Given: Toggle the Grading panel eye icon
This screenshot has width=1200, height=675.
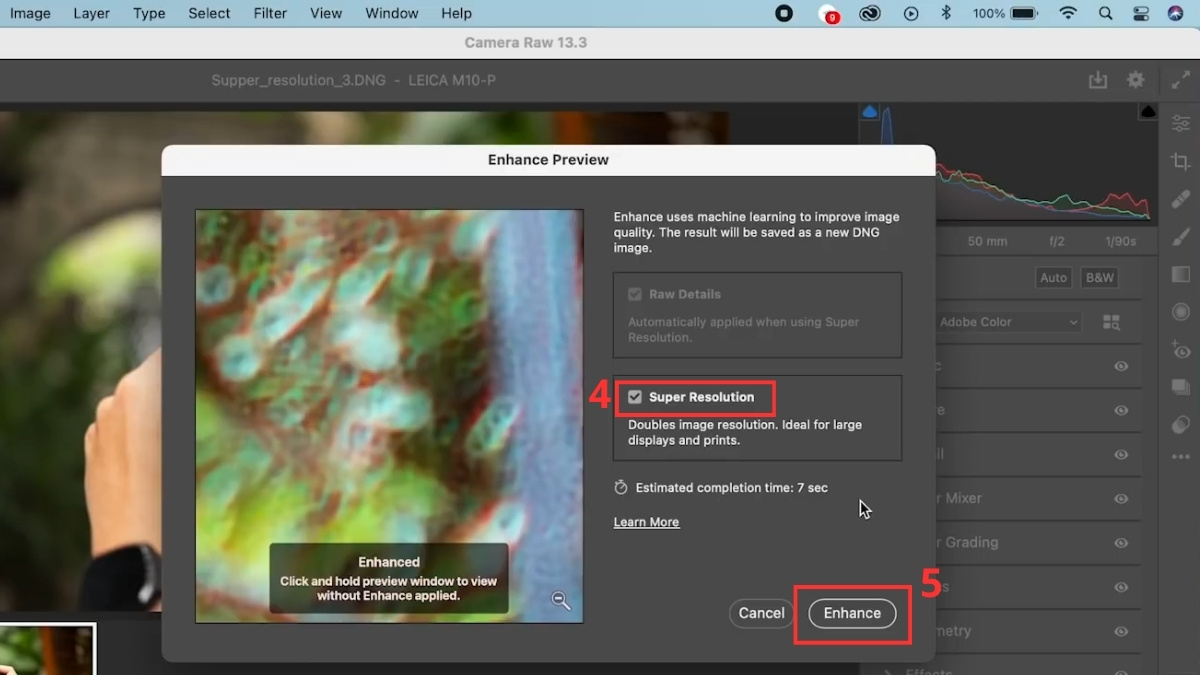Looking at the screenshot, I should click(x=1121, y=542).
